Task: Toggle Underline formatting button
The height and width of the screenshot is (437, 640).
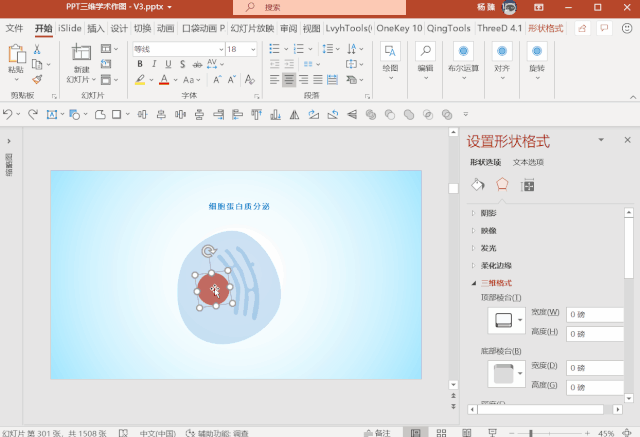Action: coord(168,64)
